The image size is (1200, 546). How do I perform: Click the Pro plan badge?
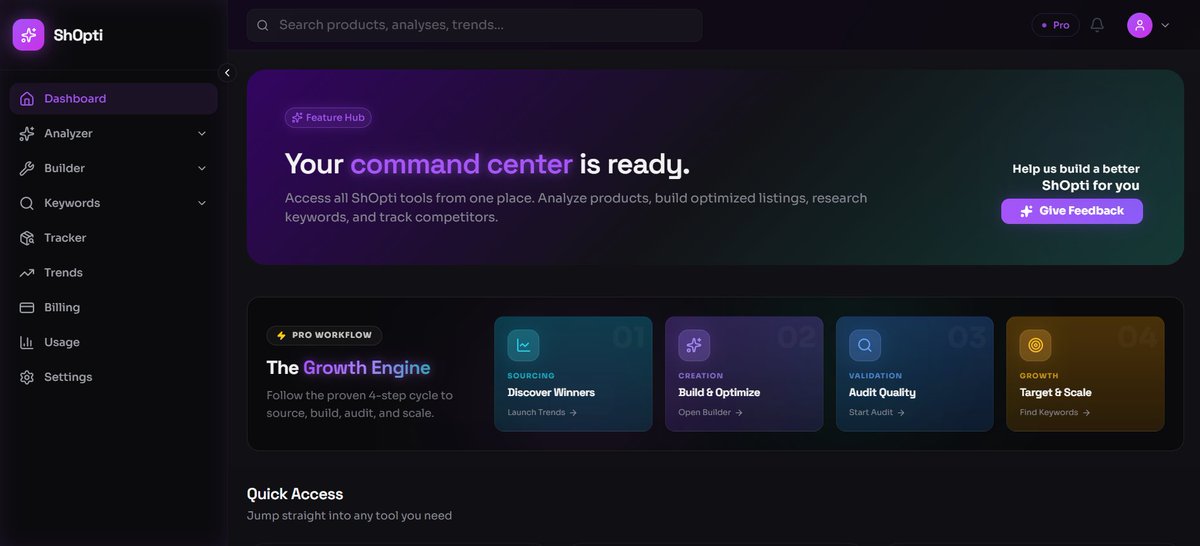click(x=1055, y=25)
